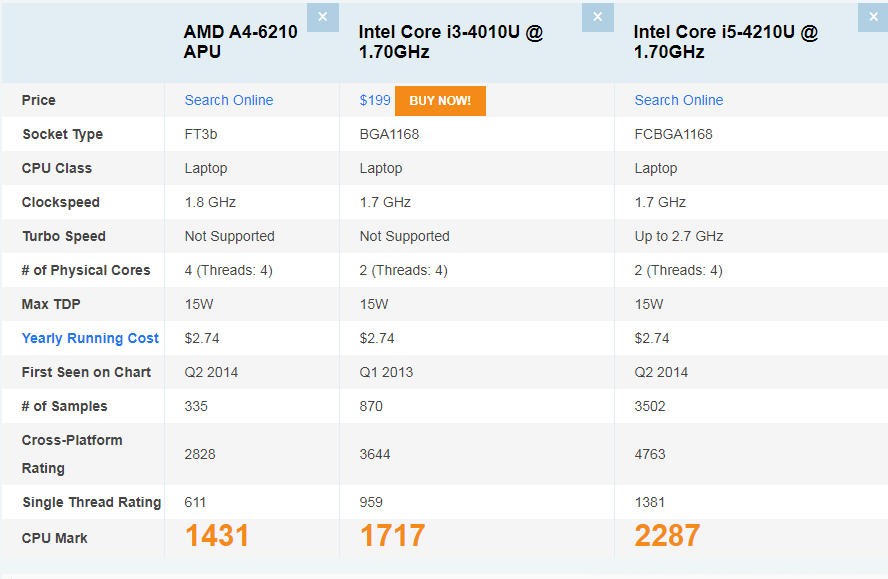Select the AMD A4-6210 APU heading

pos(240,42)
